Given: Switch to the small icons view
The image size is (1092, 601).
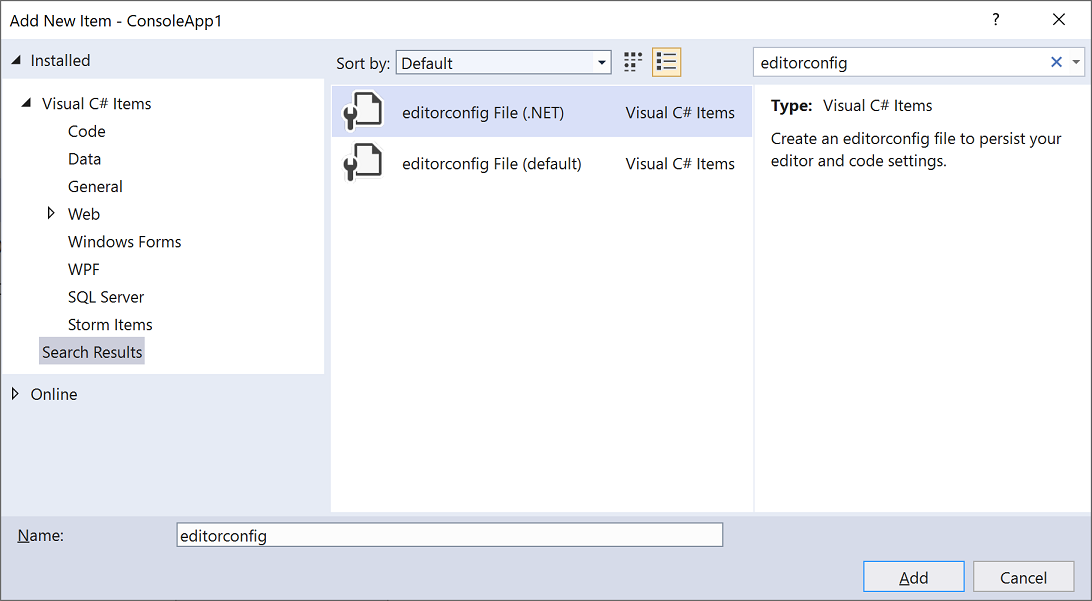Looking at the screenshot, I should coord(632,61).
